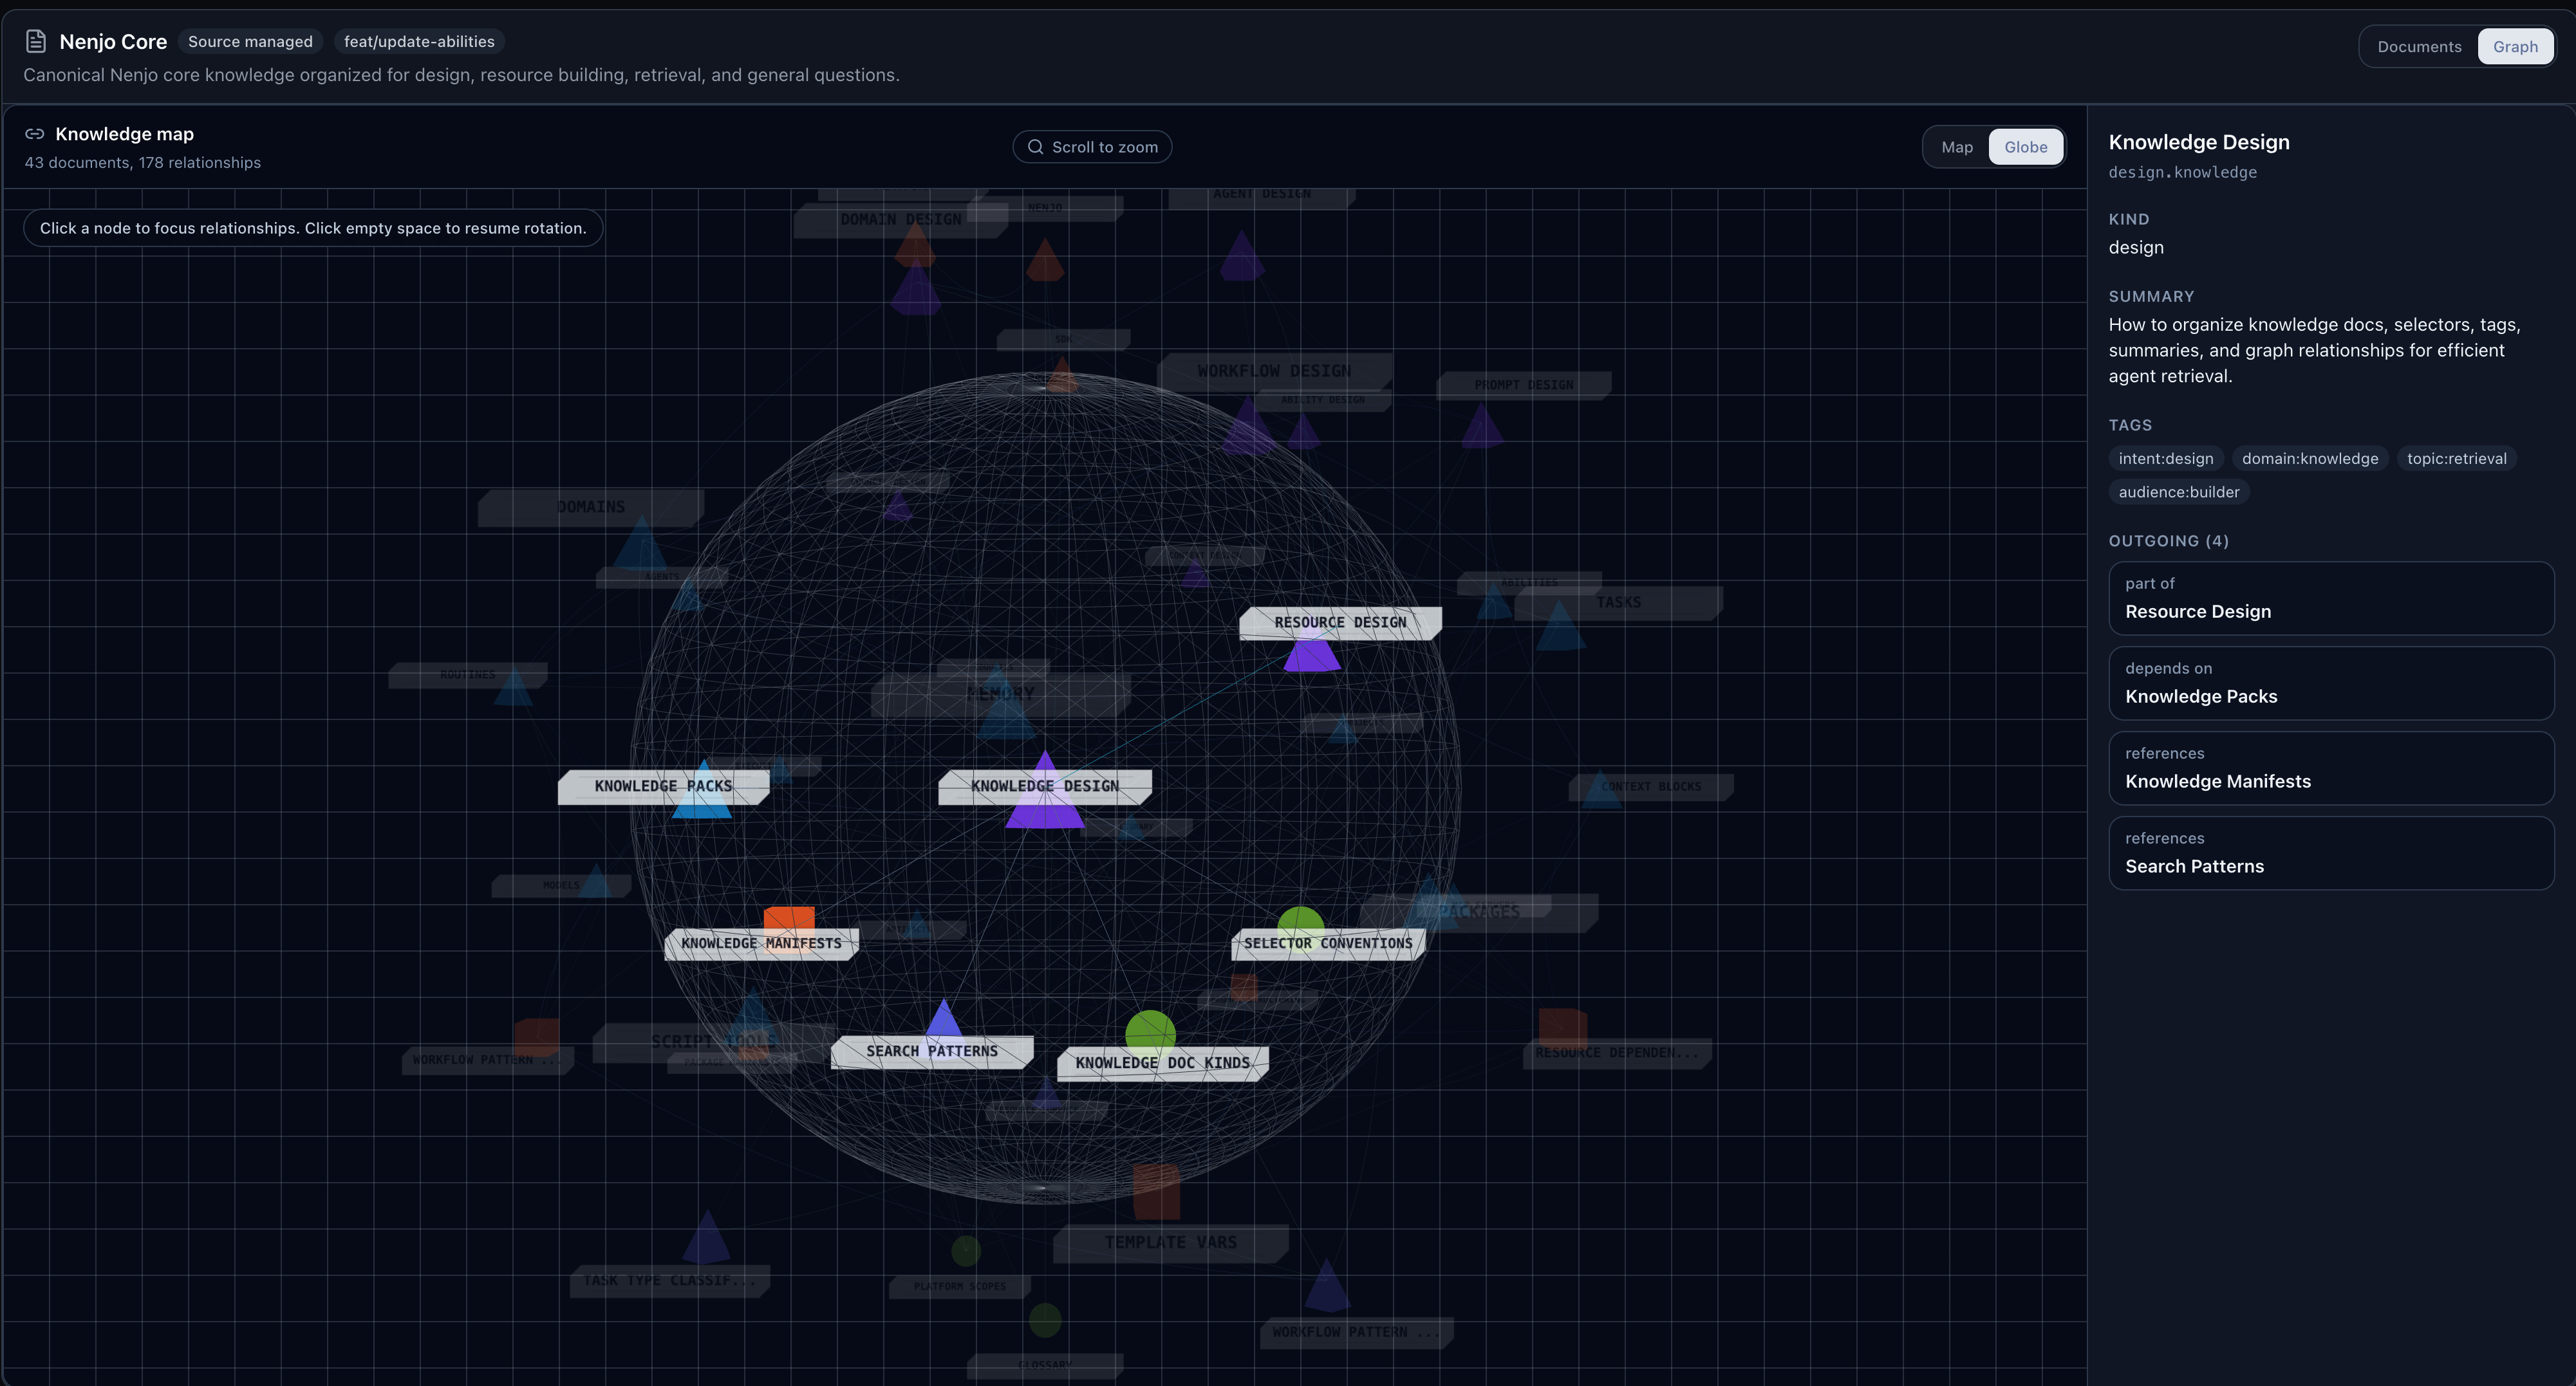Select the blue Context Blocks cone node
The image size is (2576, 1386).
tap(1601, 790)
